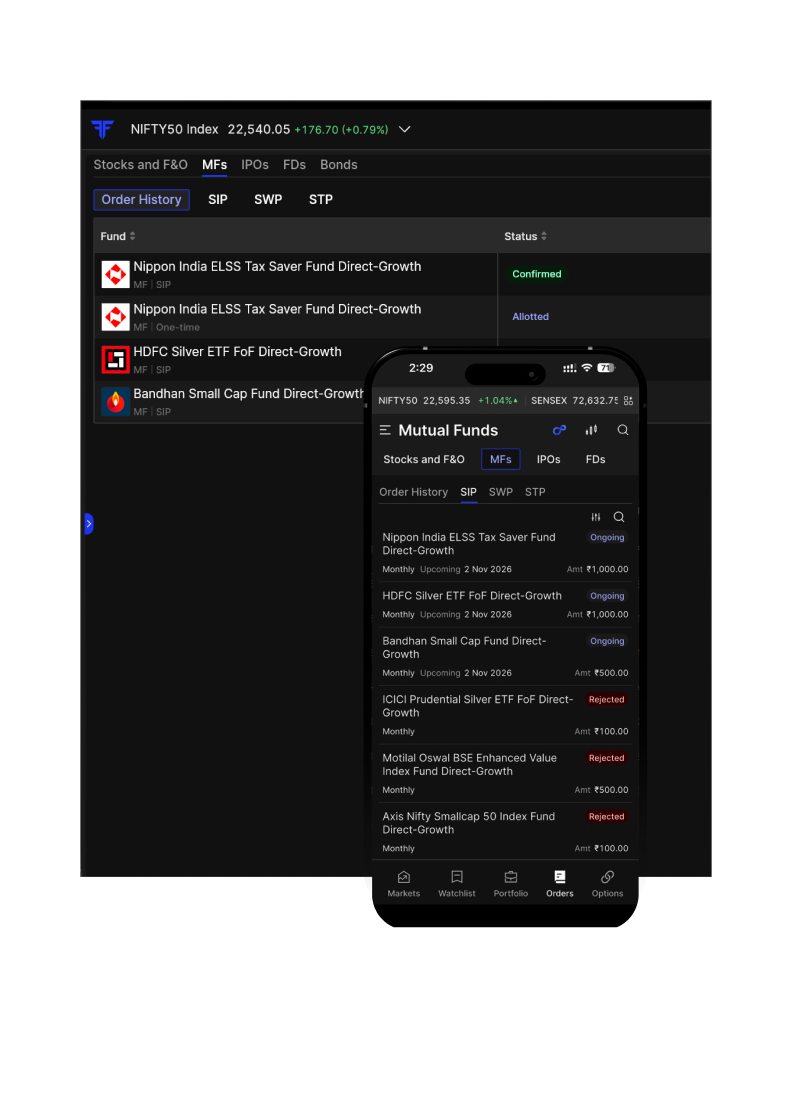This screenshot has height=1120, width=792.
Task: Open Axis Nifty Smallcap 50 Index SIP
Action: point(506,832)
